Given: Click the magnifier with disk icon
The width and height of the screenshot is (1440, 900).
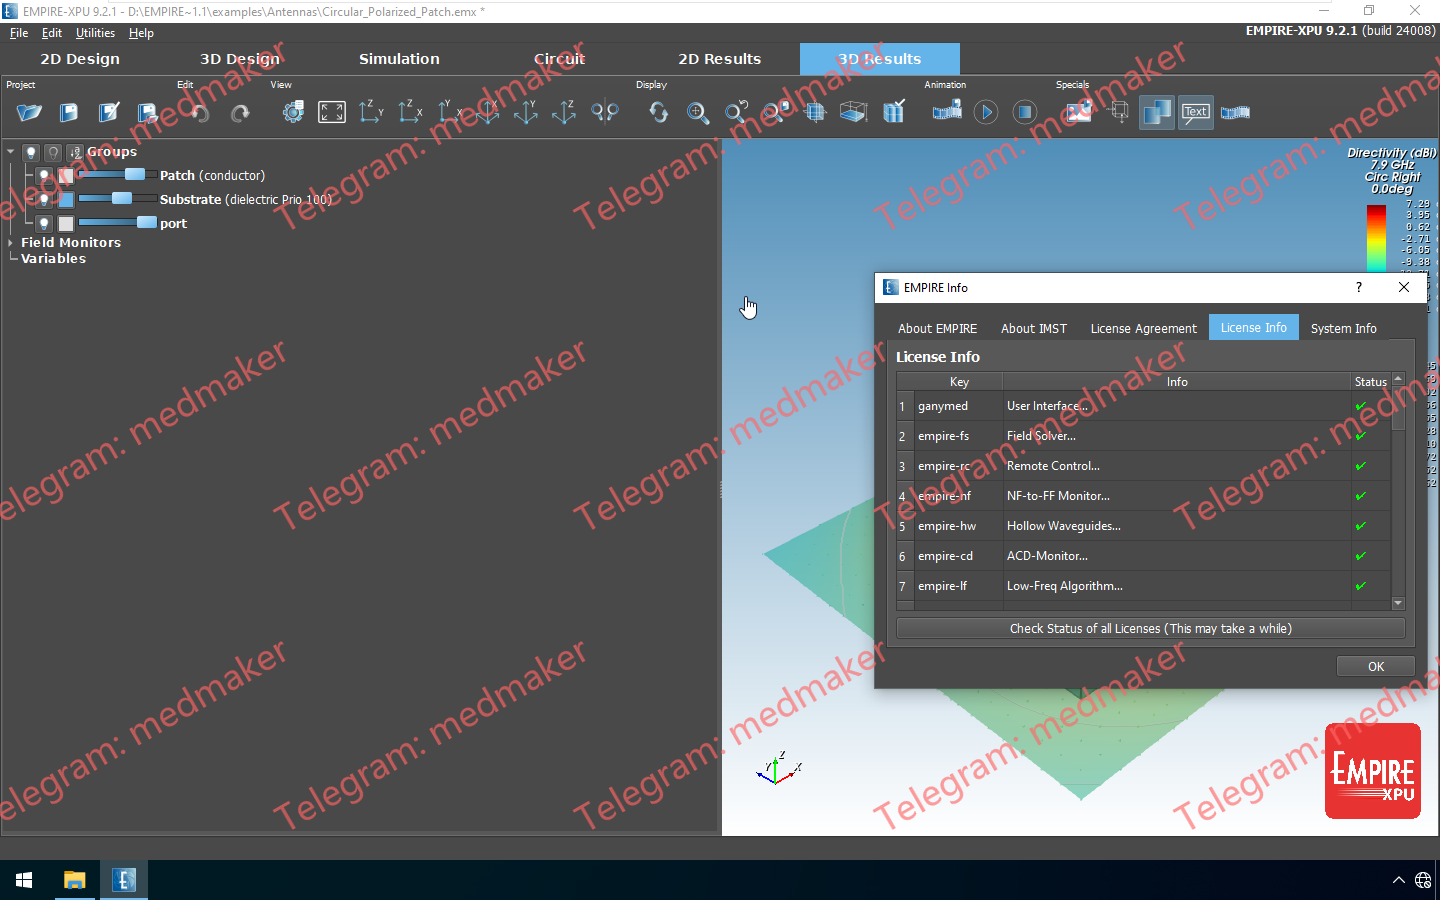Looking at the screenshot, I should coord(776,112).
